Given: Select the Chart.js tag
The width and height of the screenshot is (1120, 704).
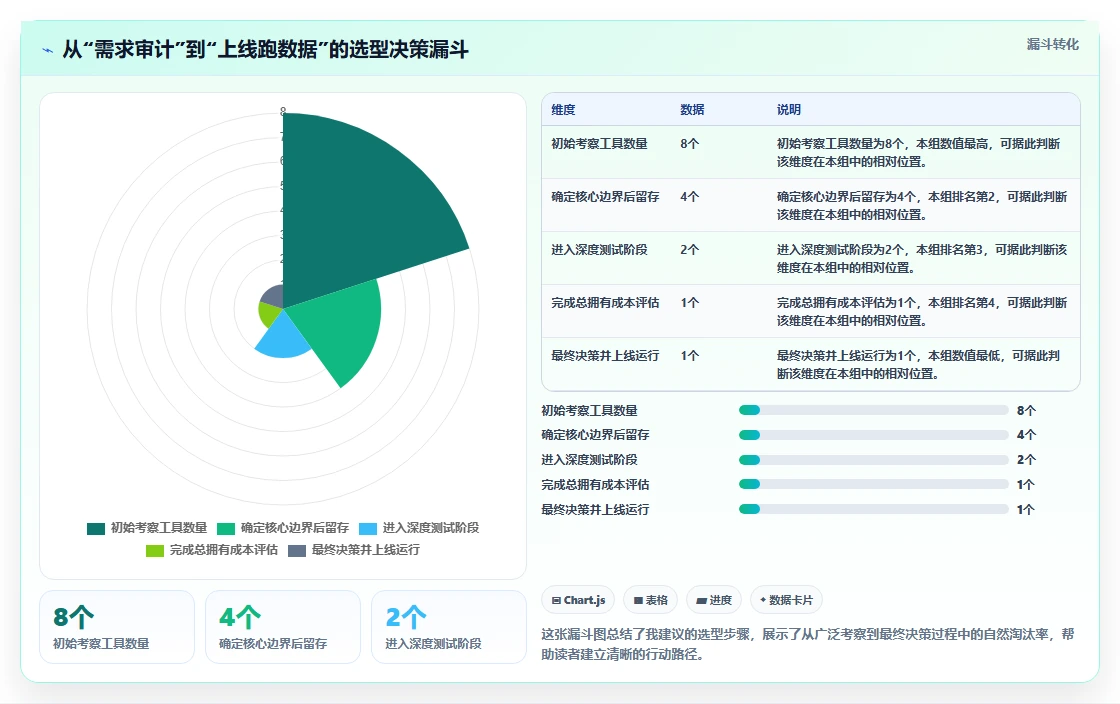Looking at the screenshot, I should (579, 600).
